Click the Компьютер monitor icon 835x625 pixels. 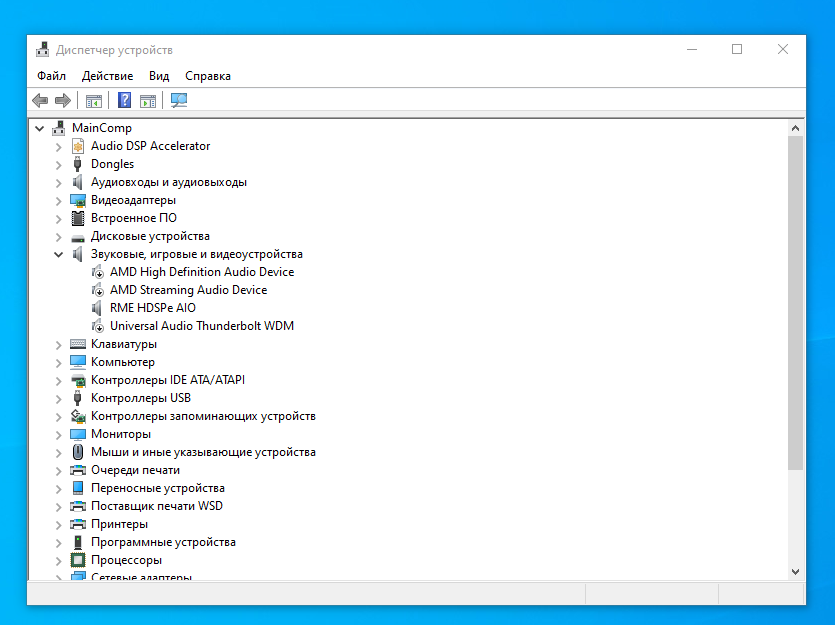tap(78, 362)
